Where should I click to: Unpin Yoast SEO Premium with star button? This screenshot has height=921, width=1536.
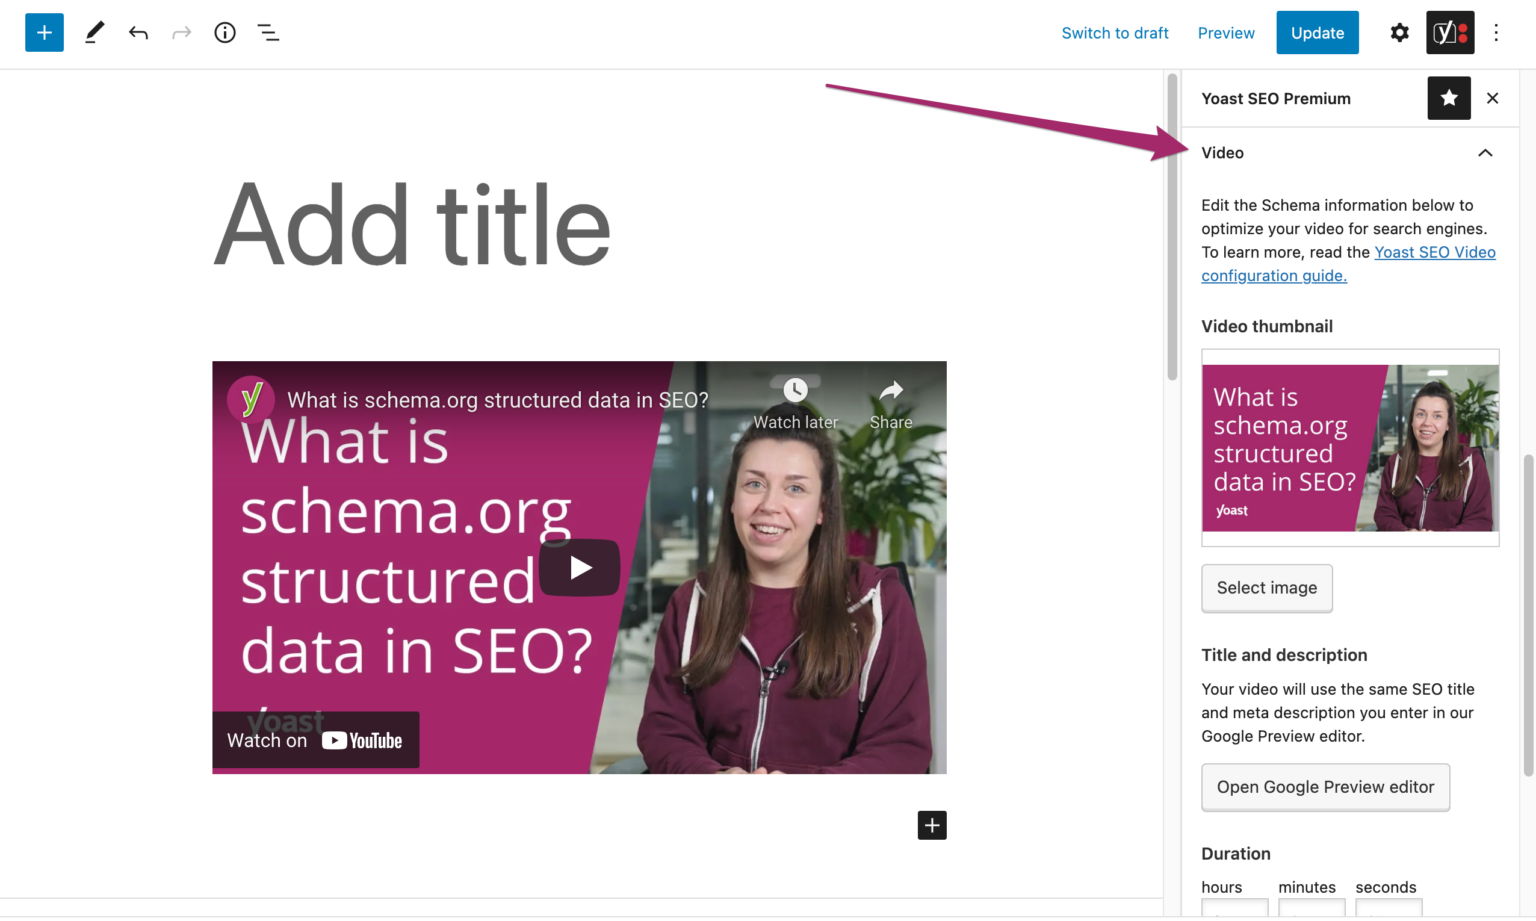pos(1448,98)
